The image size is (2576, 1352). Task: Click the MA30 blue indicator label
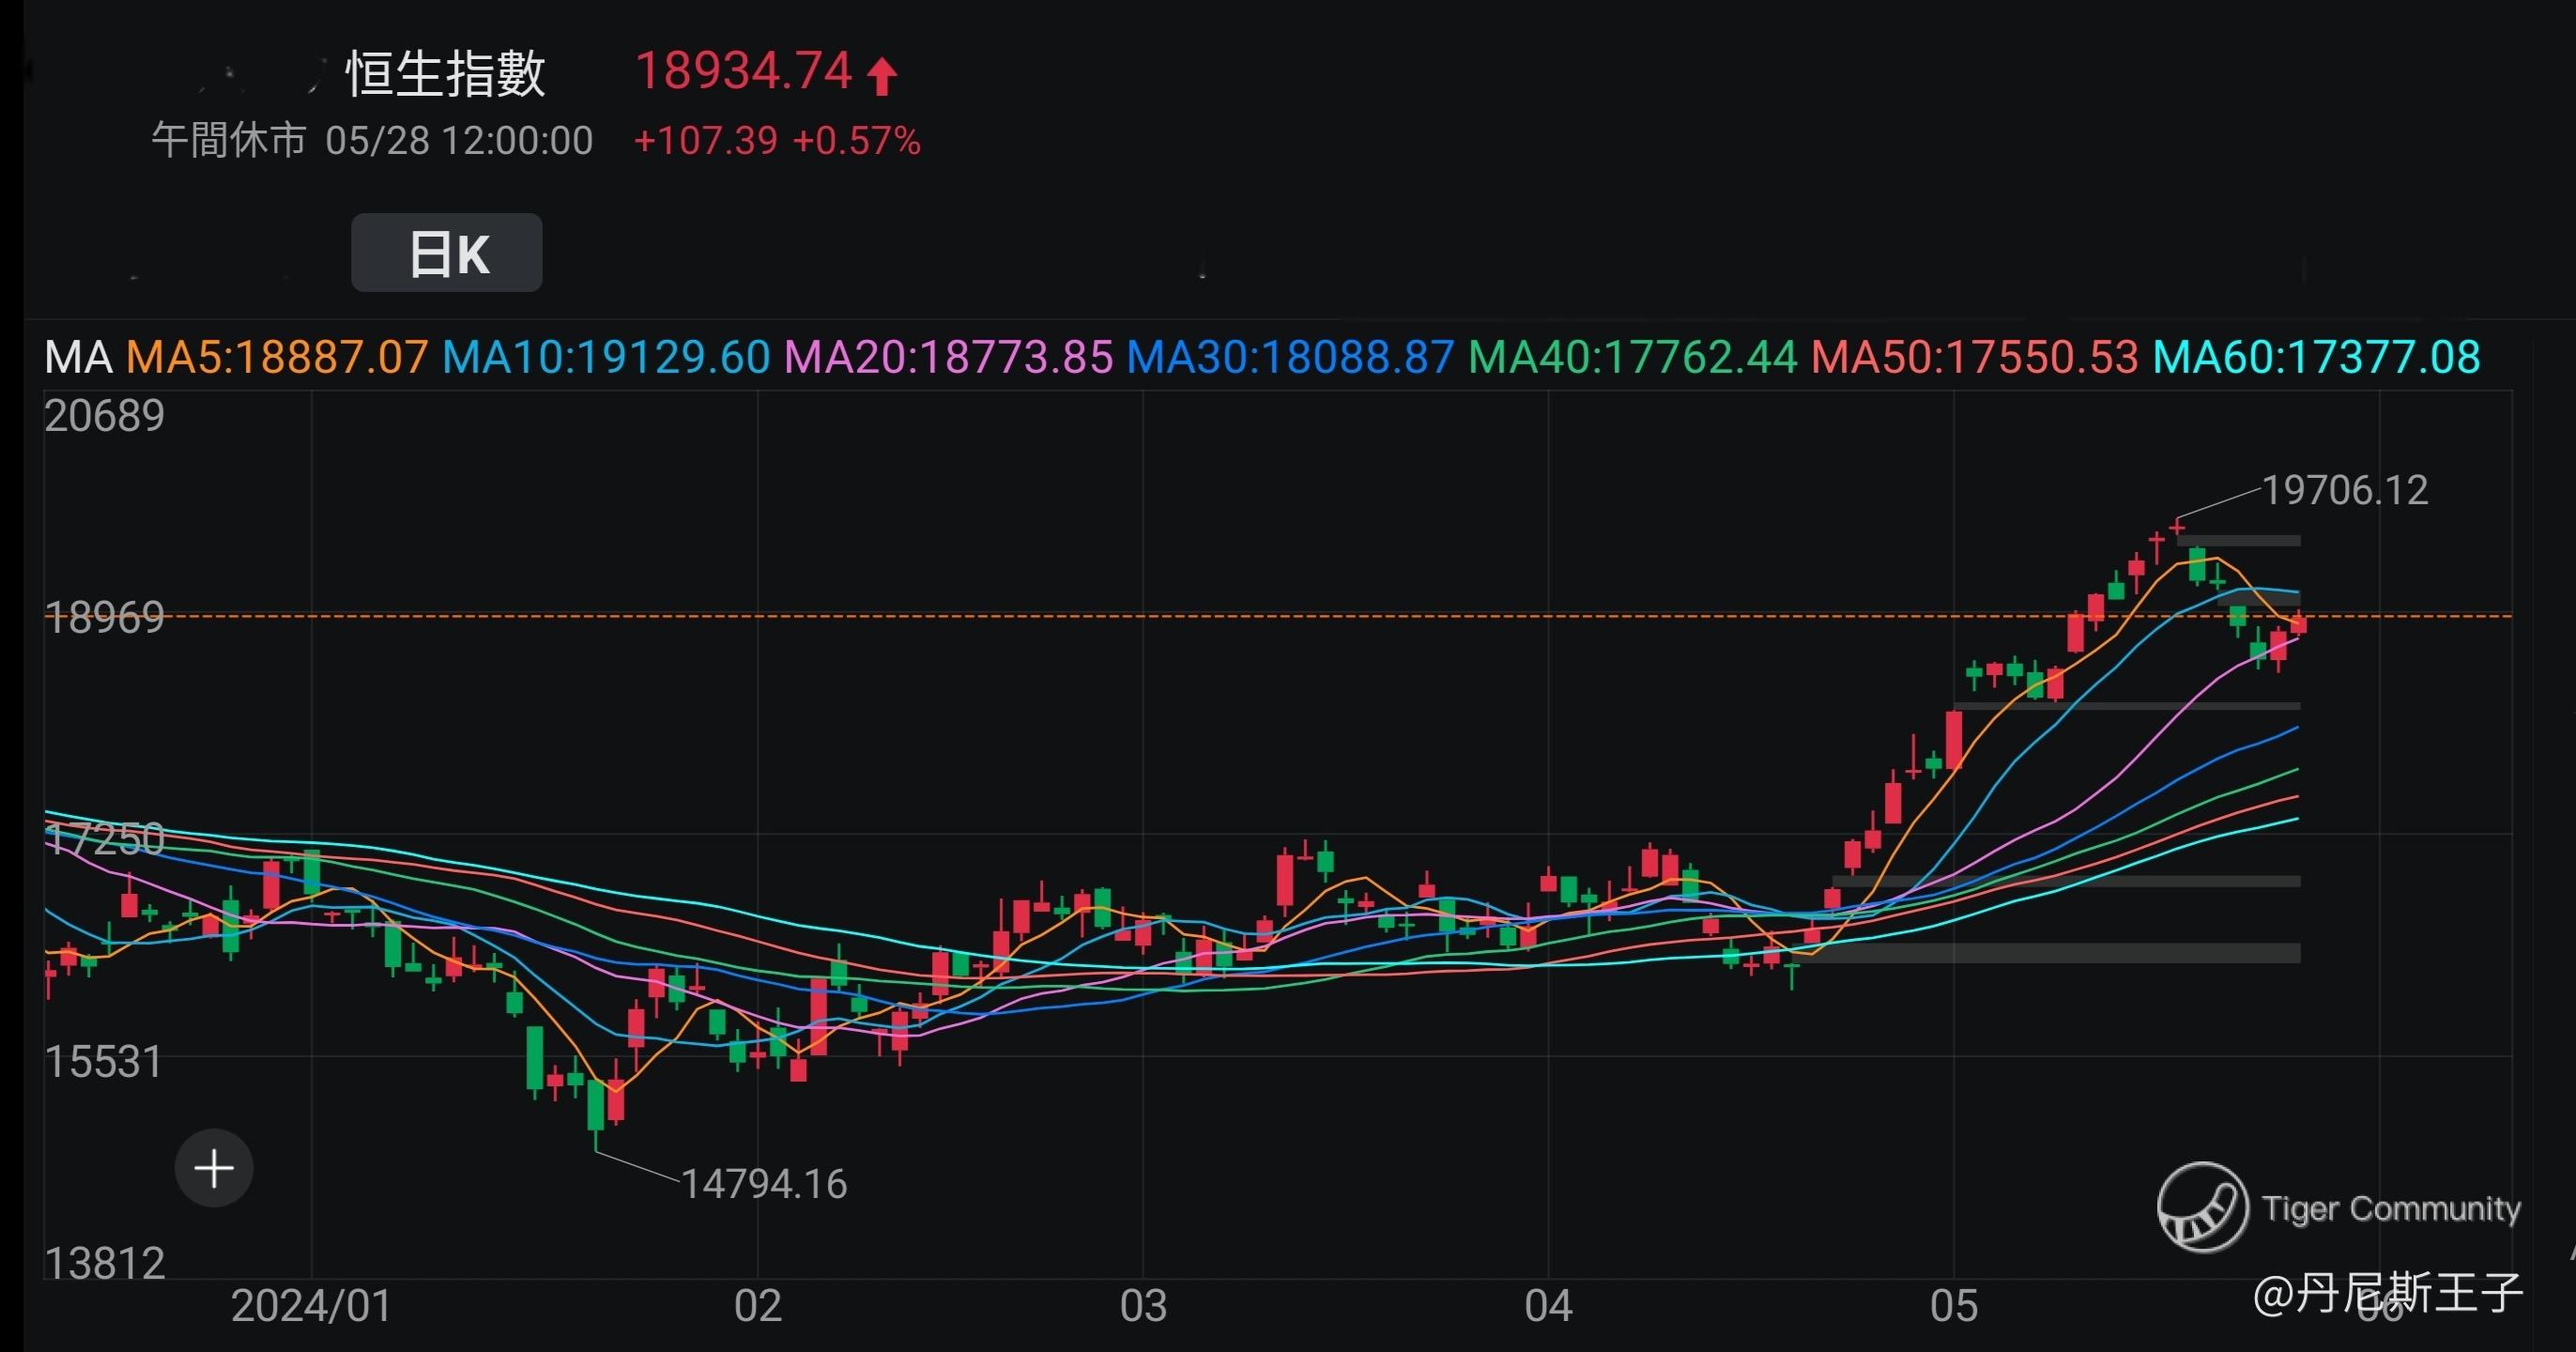point(1290,357)
